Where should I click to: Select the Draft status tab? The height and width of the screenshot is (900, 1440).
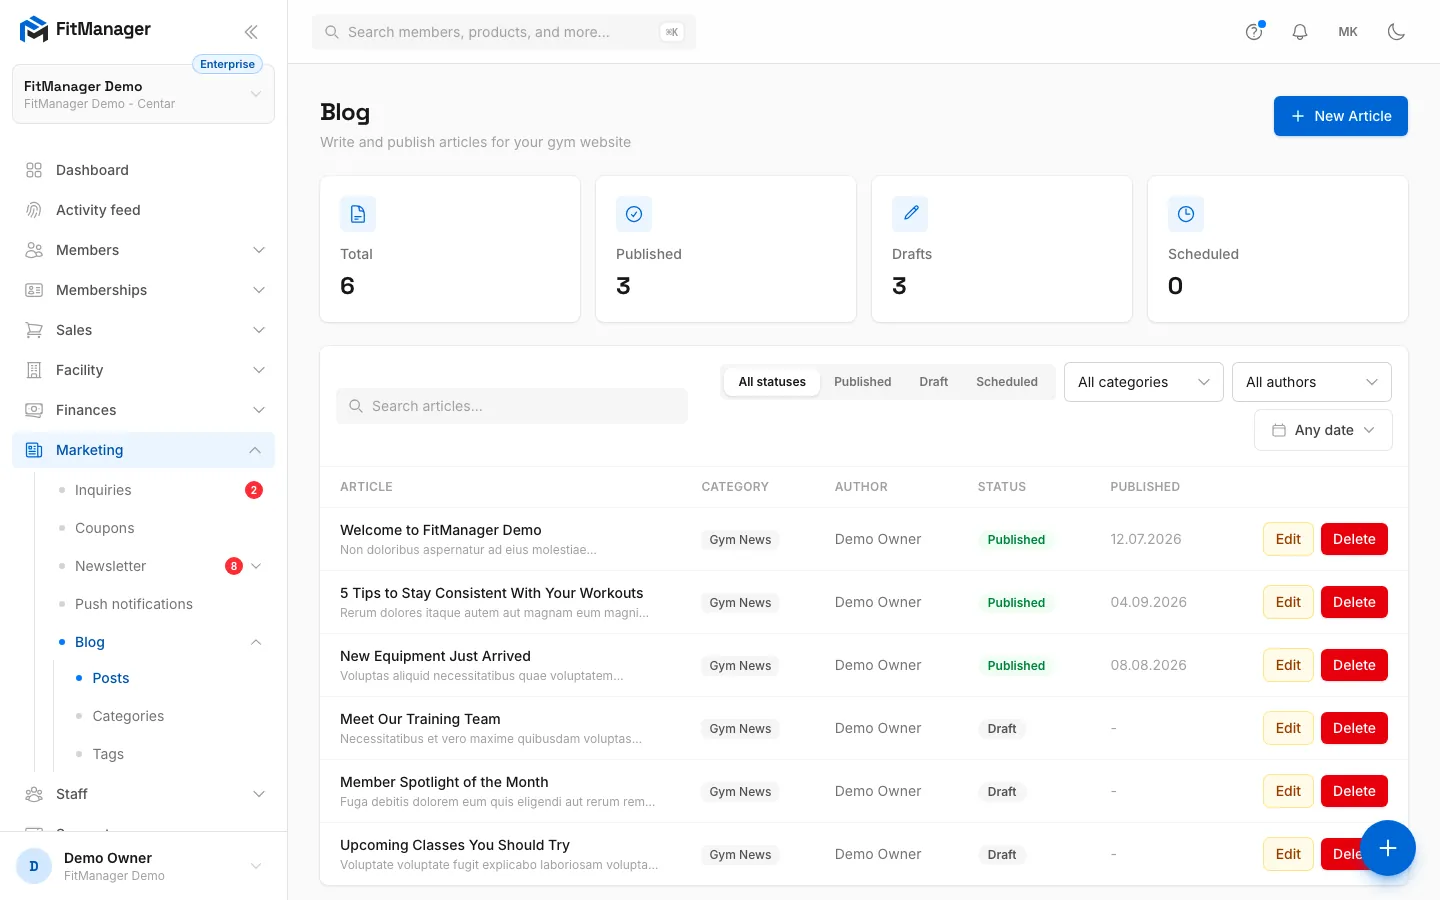pos(934,382)
